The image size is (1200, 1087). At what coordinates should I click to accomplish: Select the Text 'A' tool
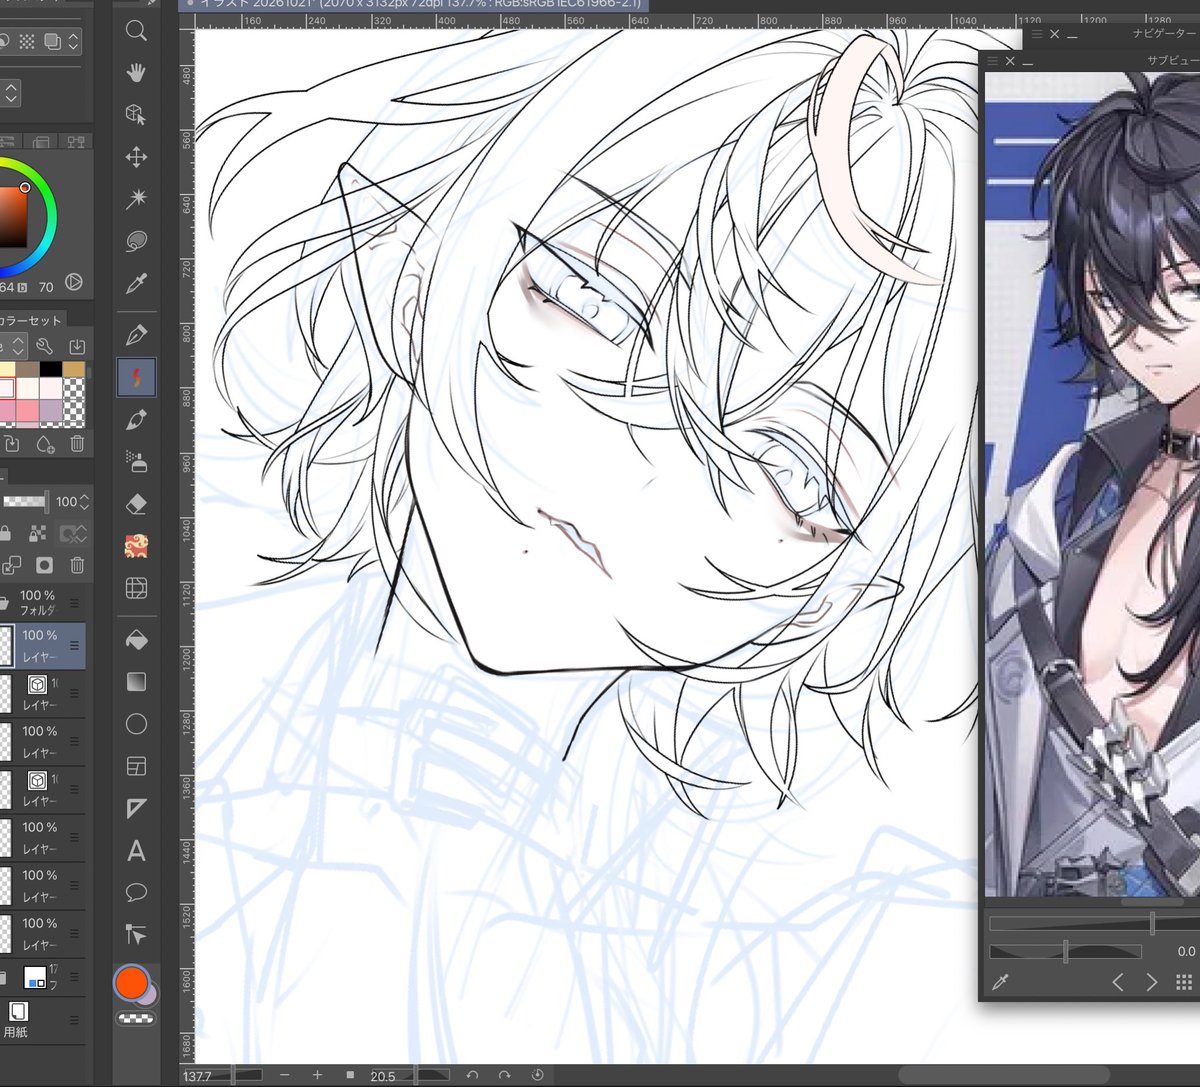click(136, 851)
